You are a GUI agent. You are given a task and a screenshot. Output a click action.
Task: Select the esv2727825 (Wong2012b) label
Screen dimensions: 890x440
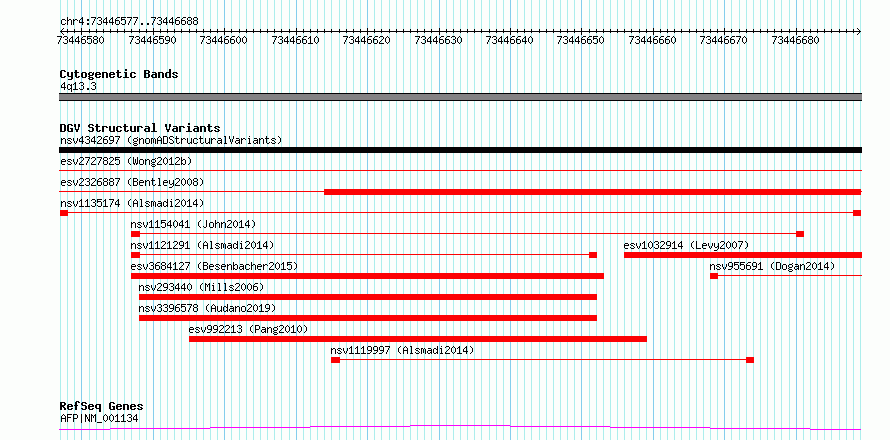[126, 161]
